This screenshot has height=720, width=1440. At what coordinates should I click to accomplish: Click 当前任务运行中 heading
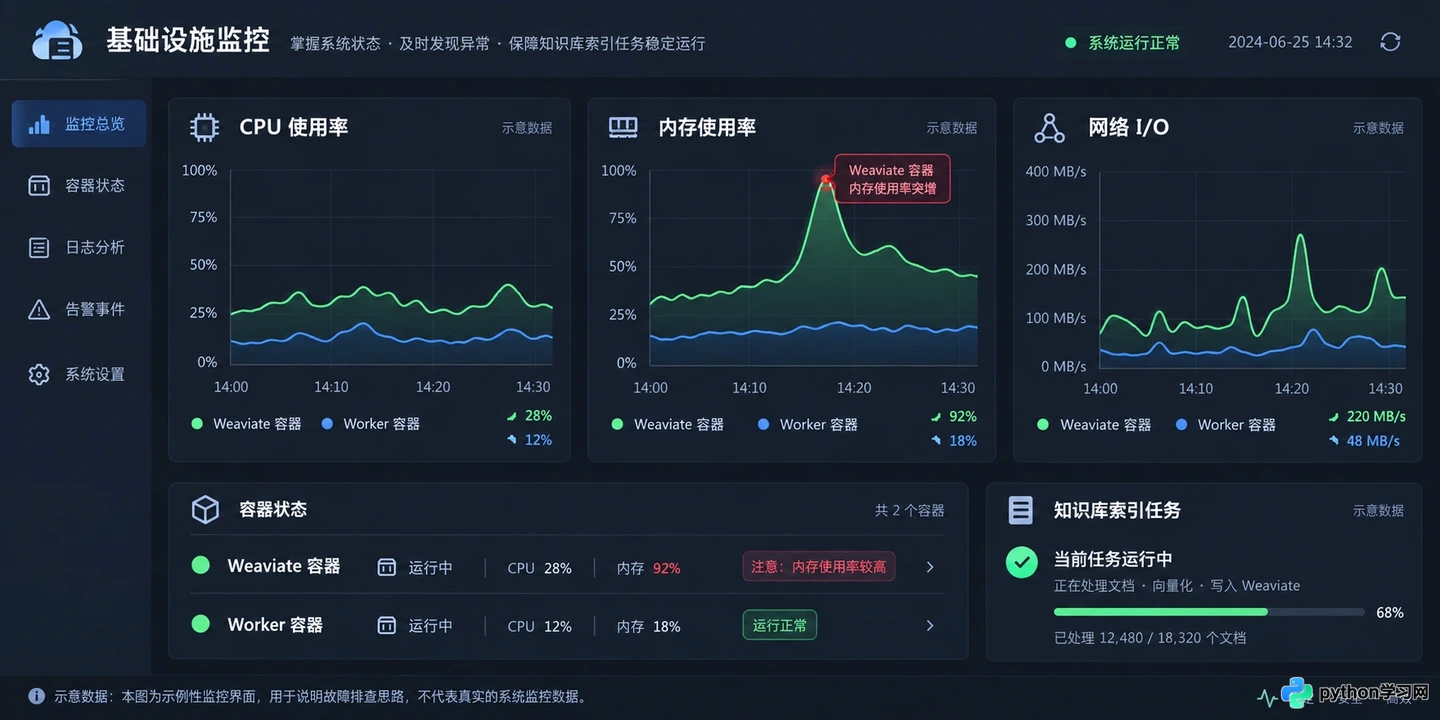(1113, 559)
